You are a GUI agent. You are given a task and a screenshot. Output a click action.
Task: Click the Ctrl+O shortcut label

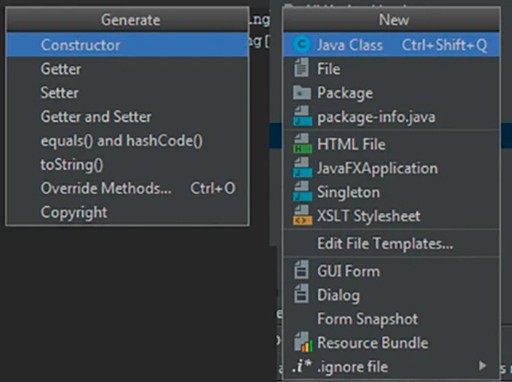pos(213,188)
